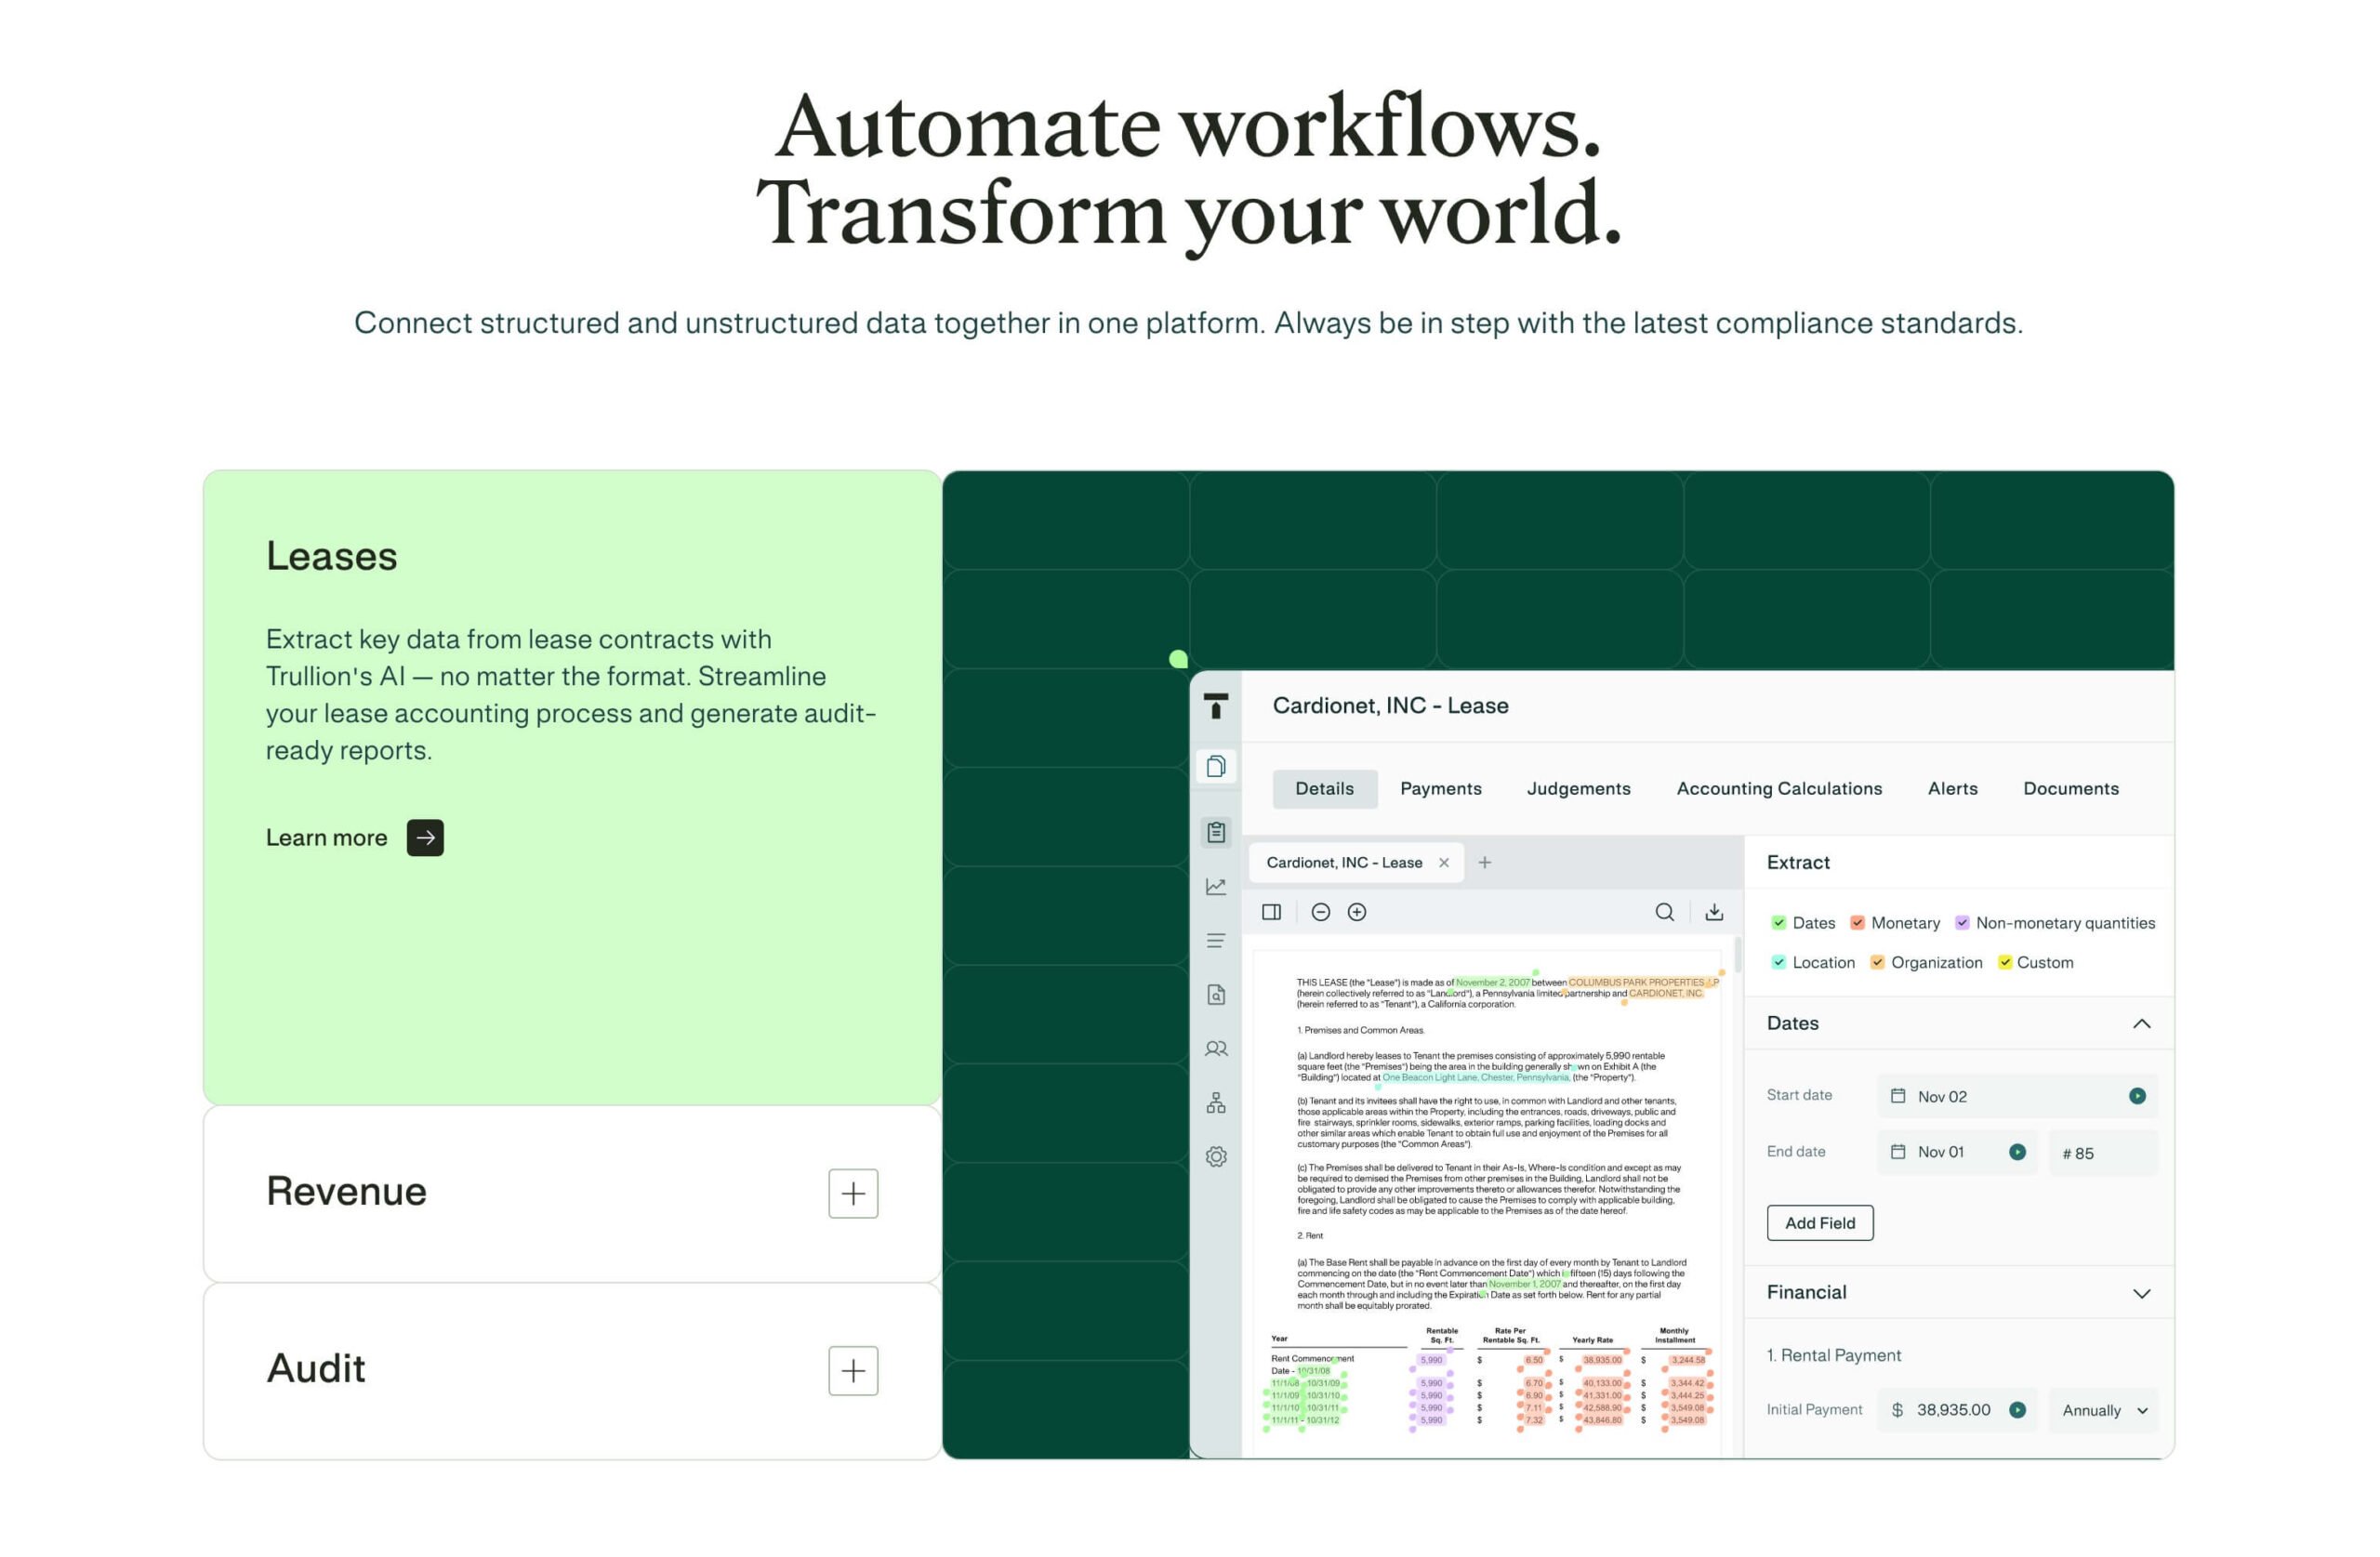Switch to the Judgements tab

point(1578,789)
